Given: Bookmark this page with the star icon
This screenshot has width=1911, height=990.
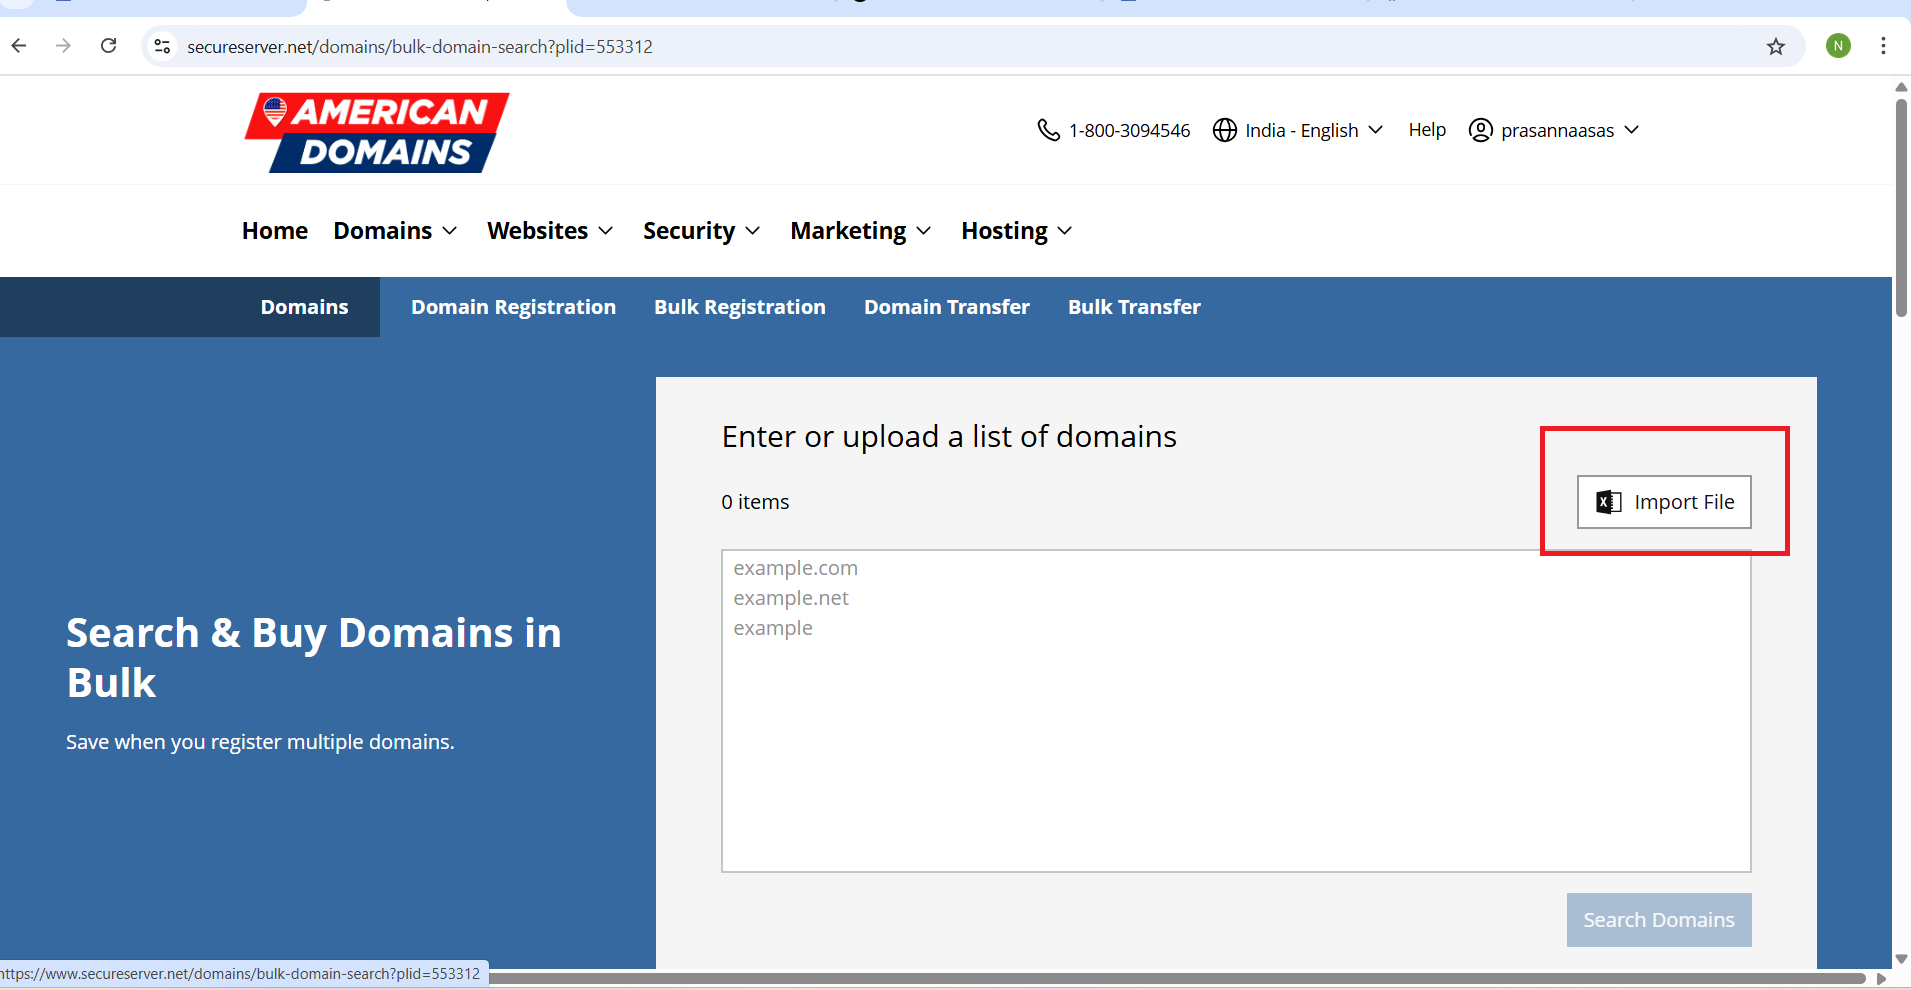Looking at the screenshot, I should (x=1775, y=46).
